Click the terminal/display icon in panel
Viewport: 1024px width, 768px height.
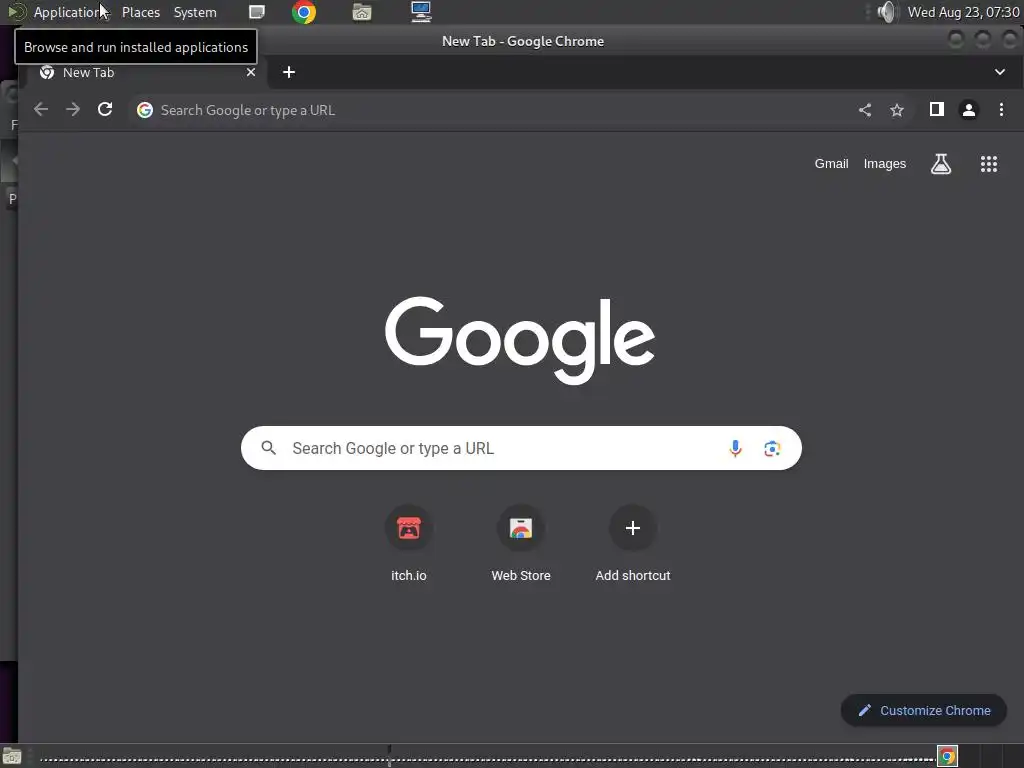click(x=257, y=12)
